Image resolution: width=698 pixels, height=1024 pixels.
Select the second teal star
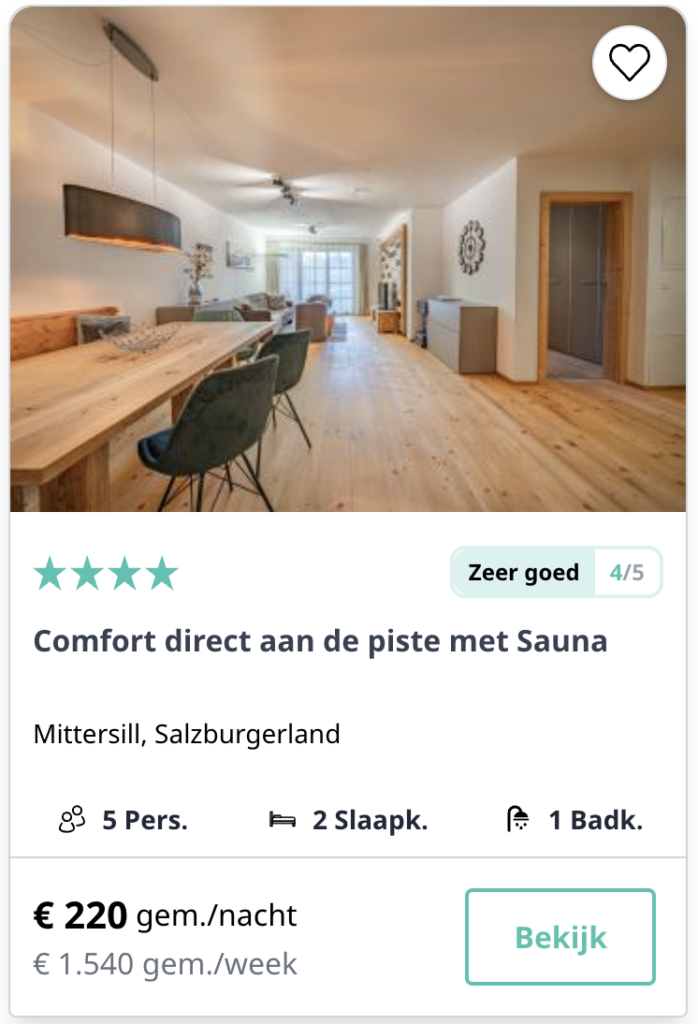(87, 573)
